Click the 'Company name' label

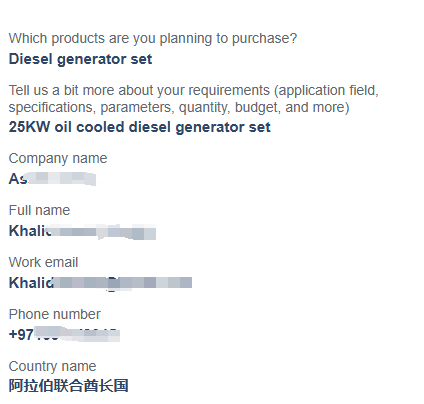click(x=58, y=159)
